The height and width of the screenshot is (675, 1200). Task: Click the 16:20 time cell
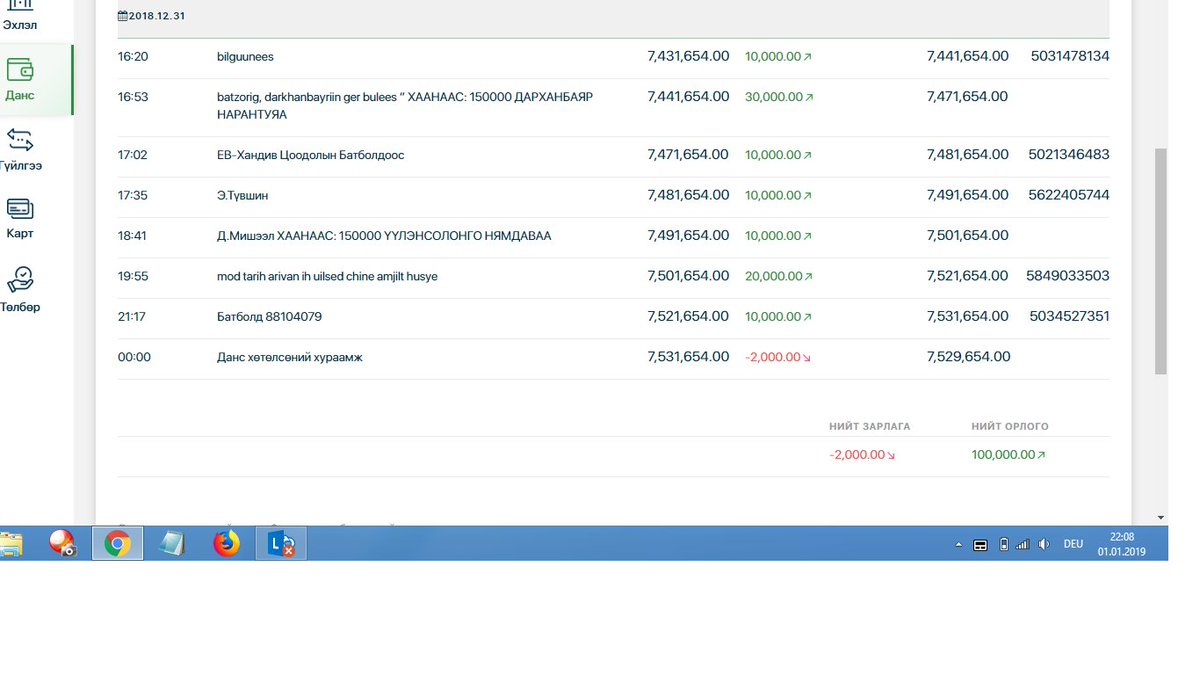coord(133,57)
